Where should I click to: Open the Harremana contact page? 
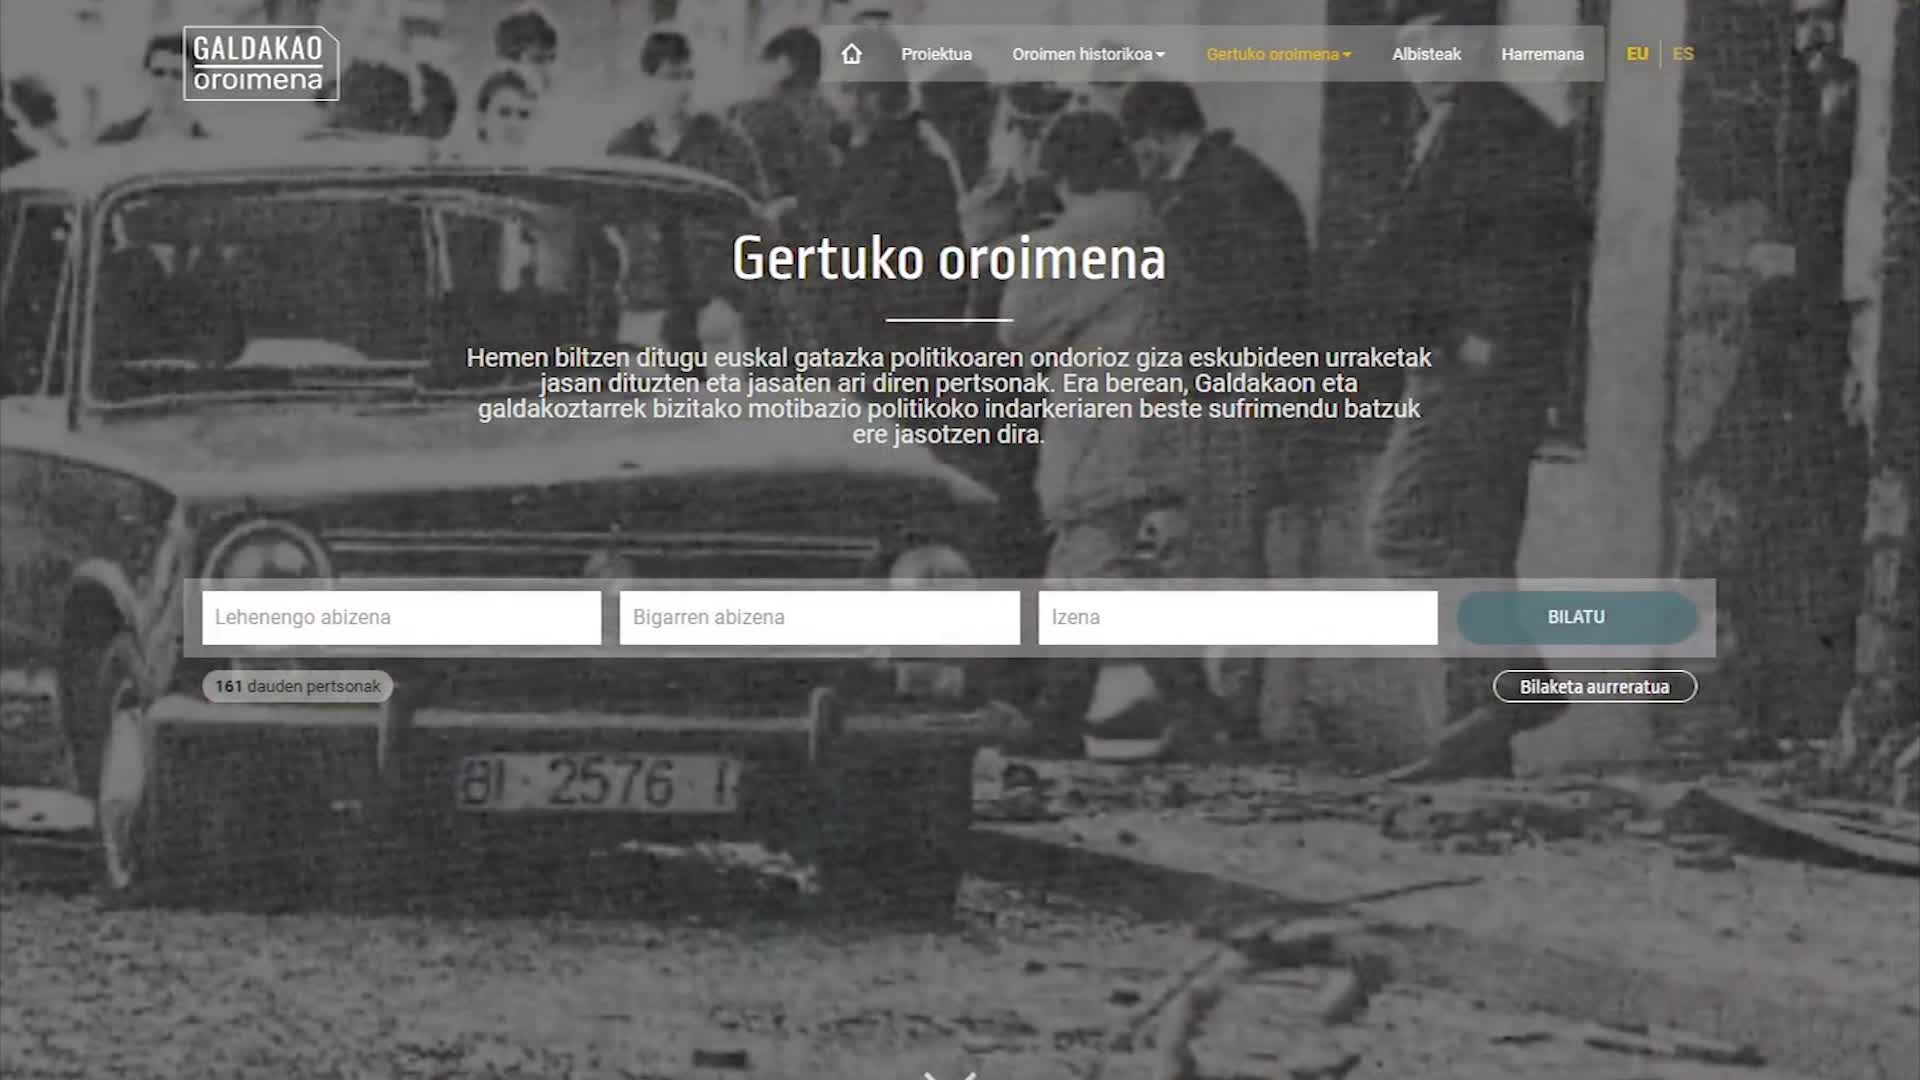pos(1542,54)
